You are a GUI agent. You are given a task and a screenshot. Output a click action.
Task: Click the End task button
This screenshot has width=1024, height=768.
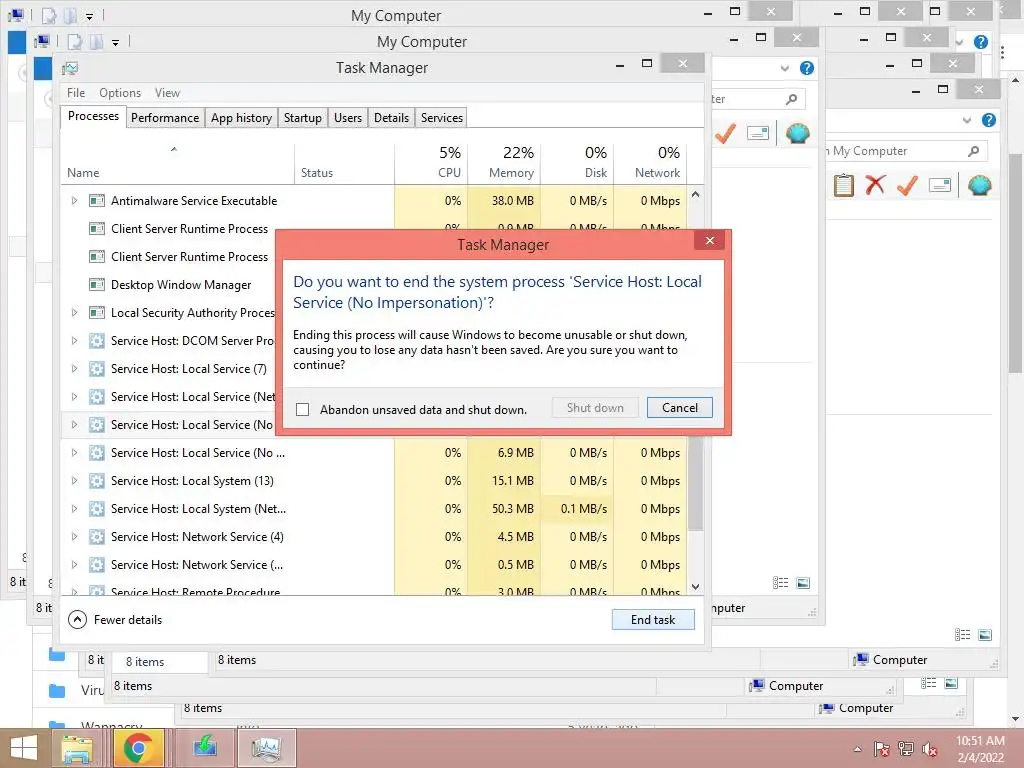coord(653,620)
